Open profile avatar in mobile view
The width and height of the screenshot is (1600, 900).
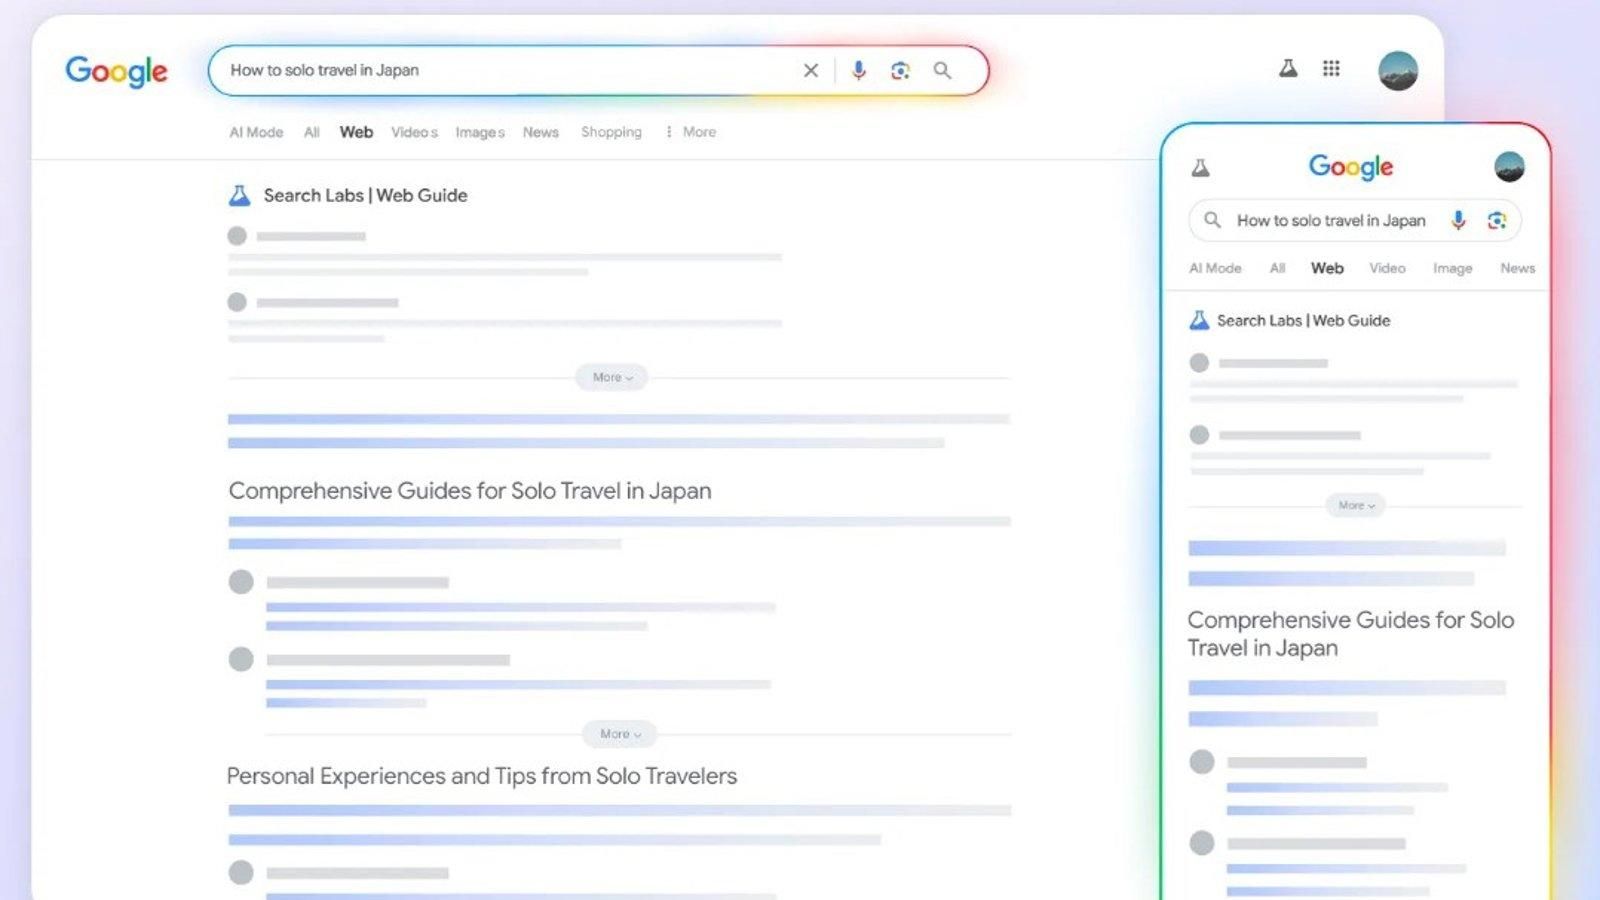click(x=1509, y=167)
